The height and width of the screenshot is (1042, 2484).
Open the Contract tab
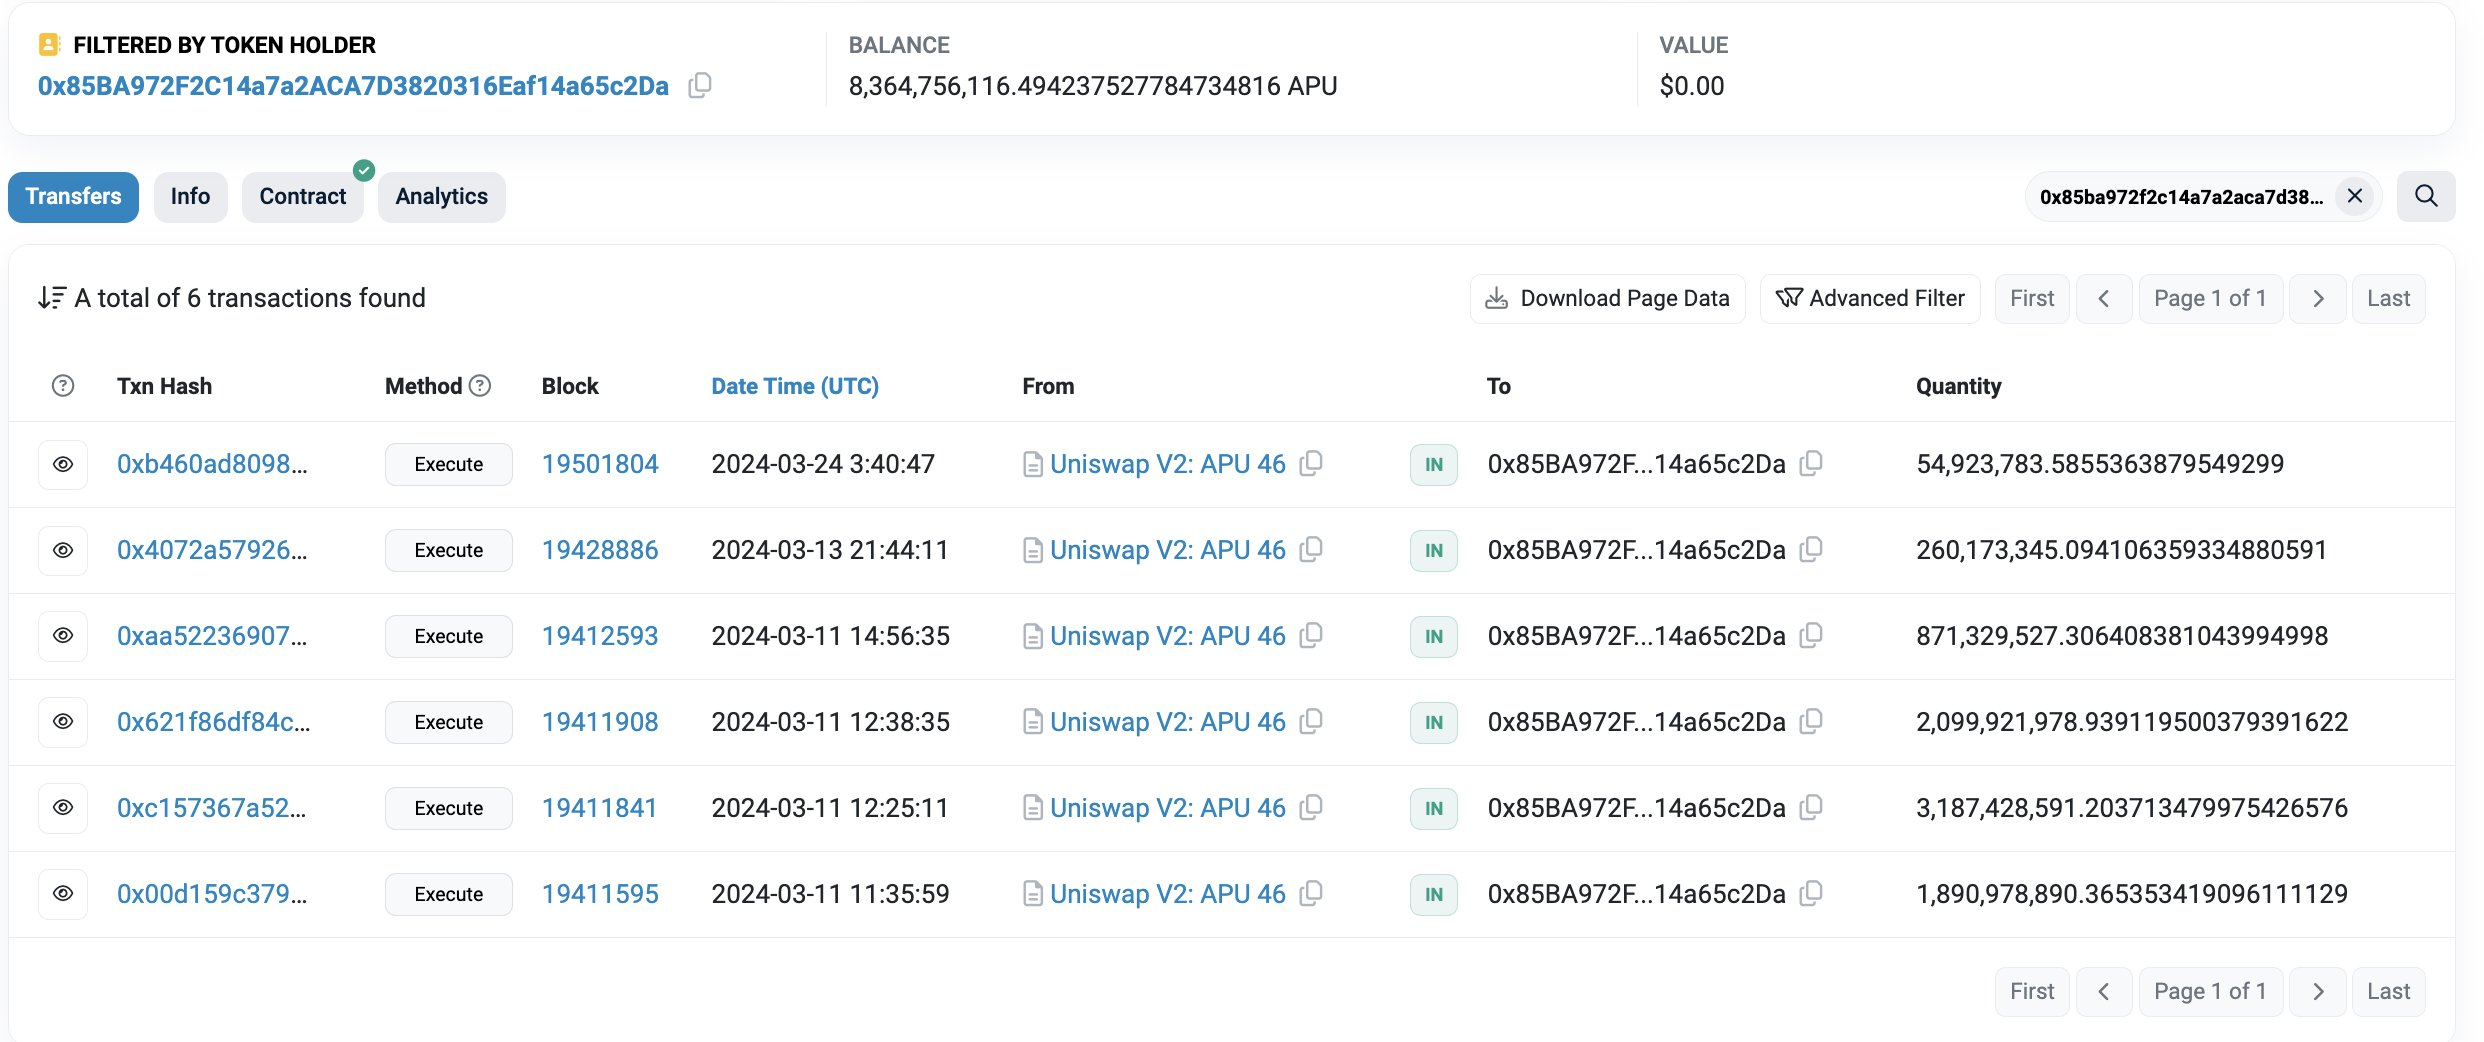[302, 197]
